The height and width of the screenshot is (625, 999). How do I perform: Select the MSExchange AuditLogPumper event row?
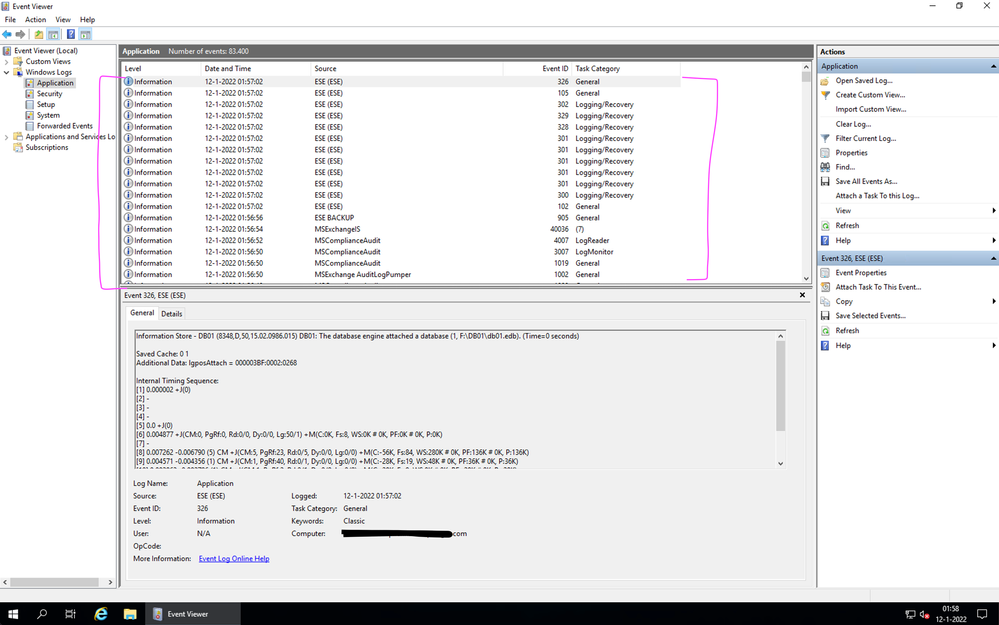(x=401, y=275)
